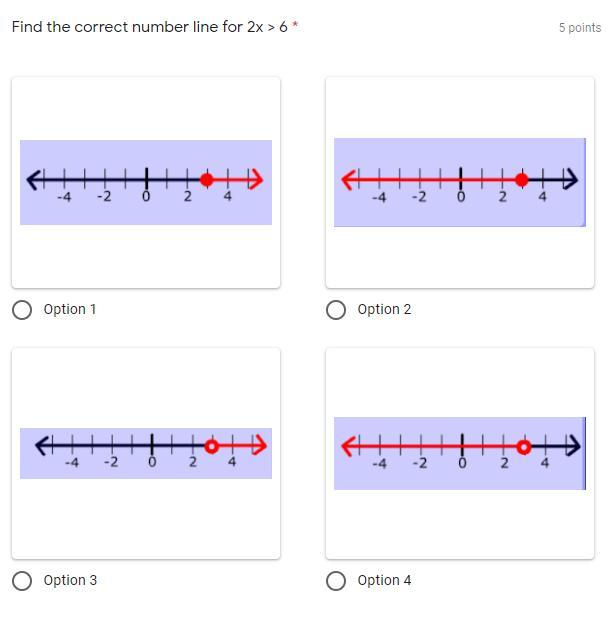Screen dimensions: 607x617
Task: Click the red required asterisk
Action: pyautogui.click(x=295, y=26)
